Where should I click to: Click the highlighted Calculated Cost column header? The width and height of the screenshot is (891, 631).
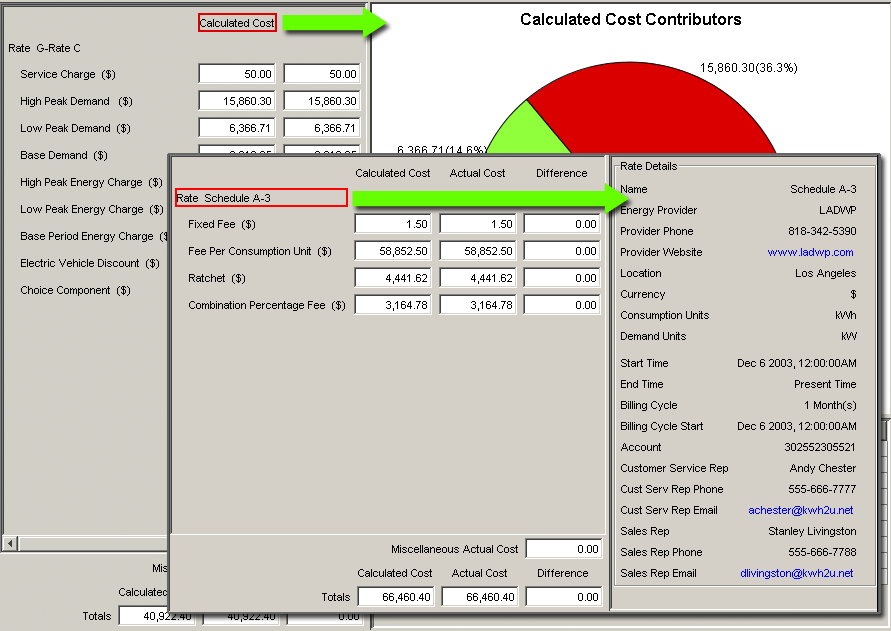[x=237, y=23]
